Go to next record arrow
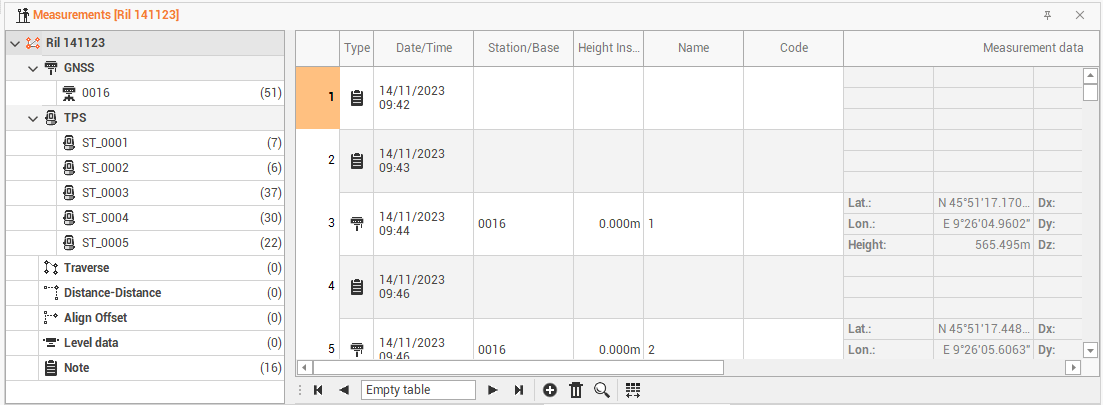The image size is (1103, 405). 492,390
